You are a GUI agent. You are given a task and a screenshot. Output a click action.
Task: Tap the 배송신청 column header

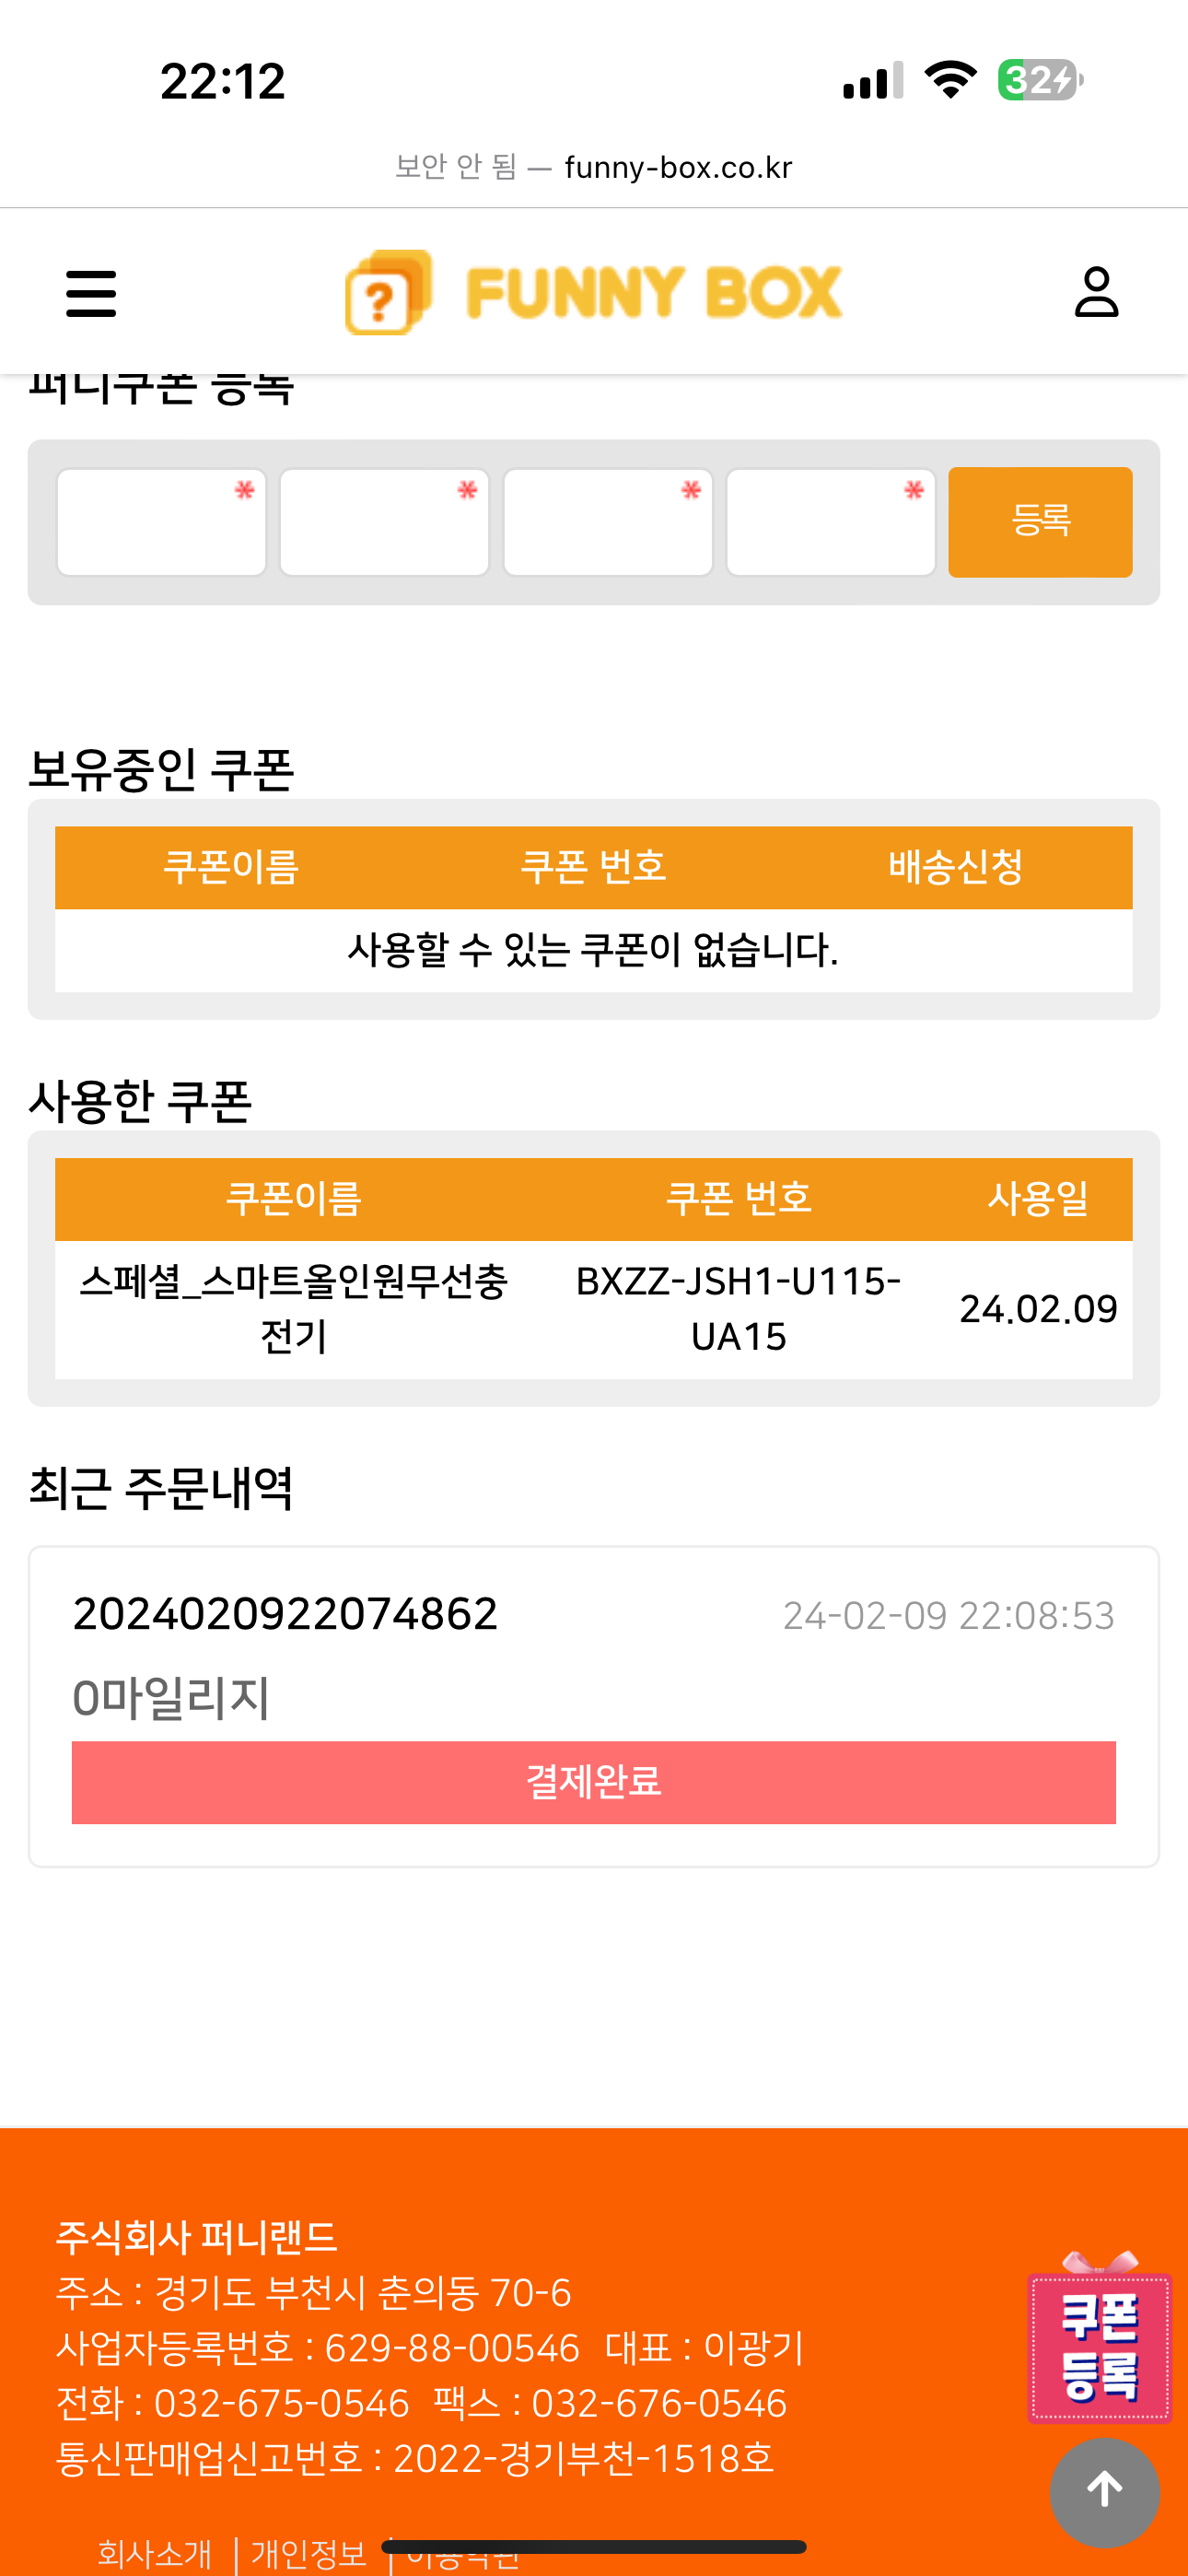coord(955,867)
